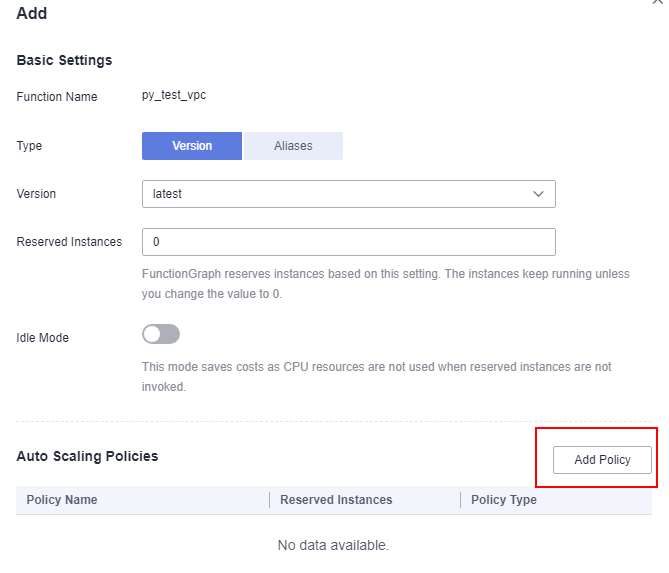Screen dimensions: 669x573
Task: Click the Policy Name column header
Action: pyautogui.click(x=62, y=500)
